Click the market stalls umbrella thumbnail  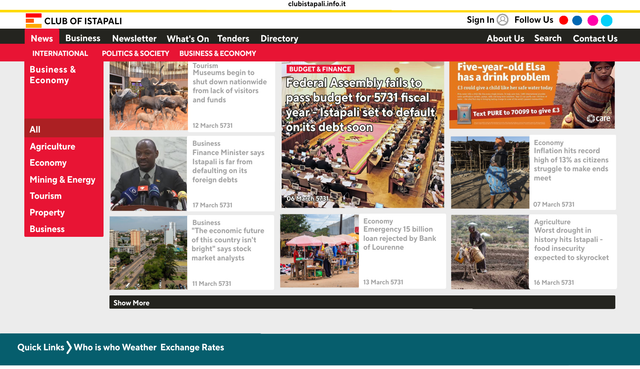tap(319, 251)
